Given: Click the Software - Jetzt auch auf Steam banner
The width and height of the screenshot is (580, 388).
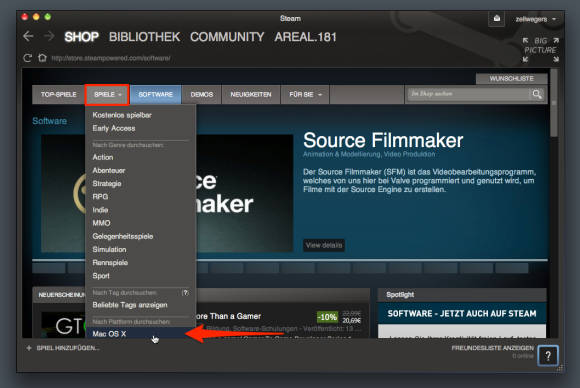Looking at the screenshot, I should coord(462,314).
